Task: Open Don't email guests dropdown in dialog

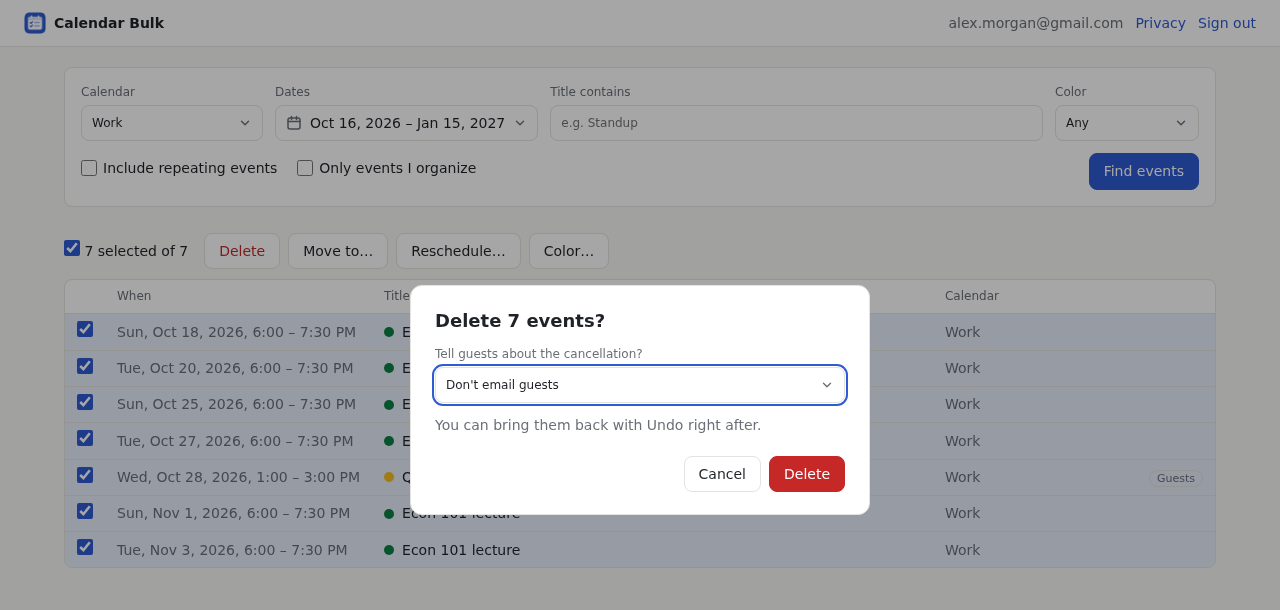Action: click(x=640, y=385)
